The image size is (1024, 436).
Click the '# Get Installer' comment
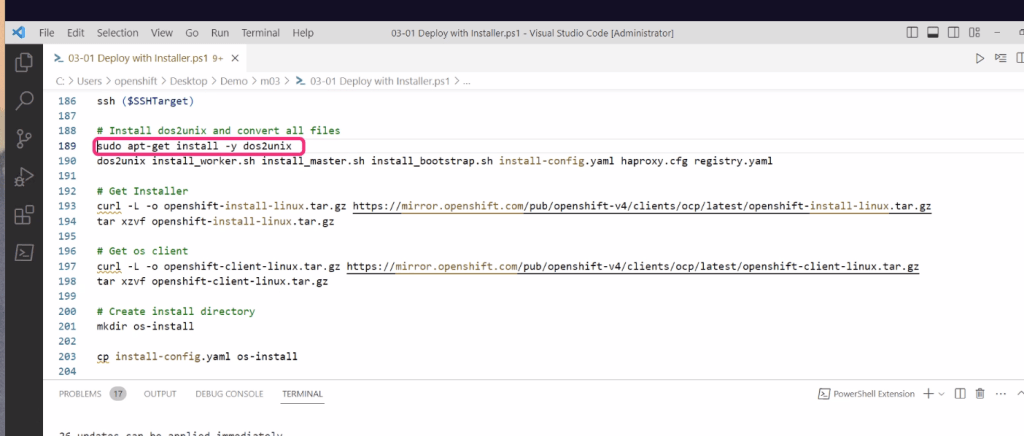142,191
